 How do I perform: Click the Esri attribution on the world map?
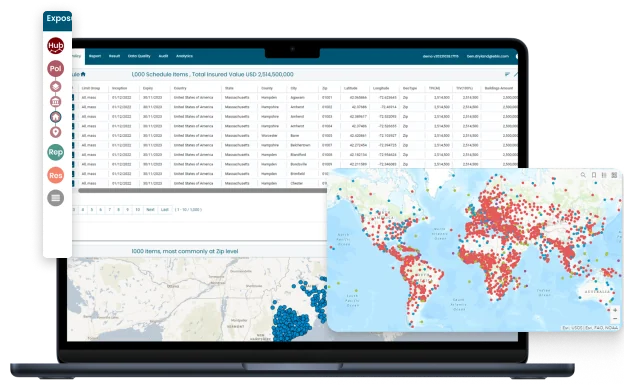(x=590, y=328)
